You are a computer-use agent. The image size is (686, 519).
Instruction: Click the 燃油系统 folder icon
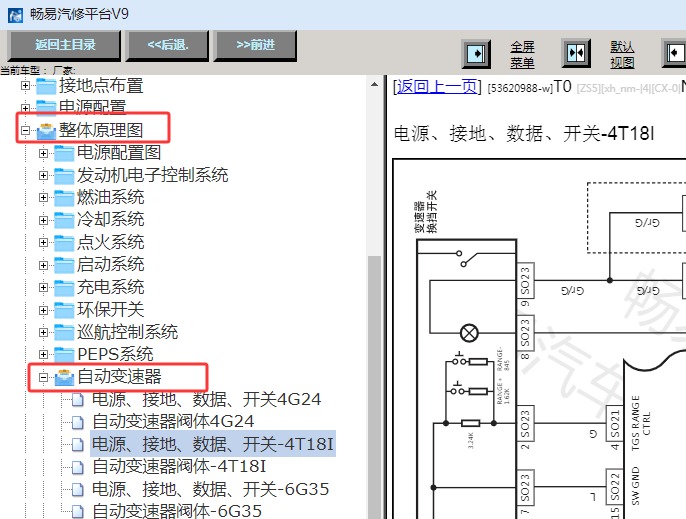[x=64, y=198]
